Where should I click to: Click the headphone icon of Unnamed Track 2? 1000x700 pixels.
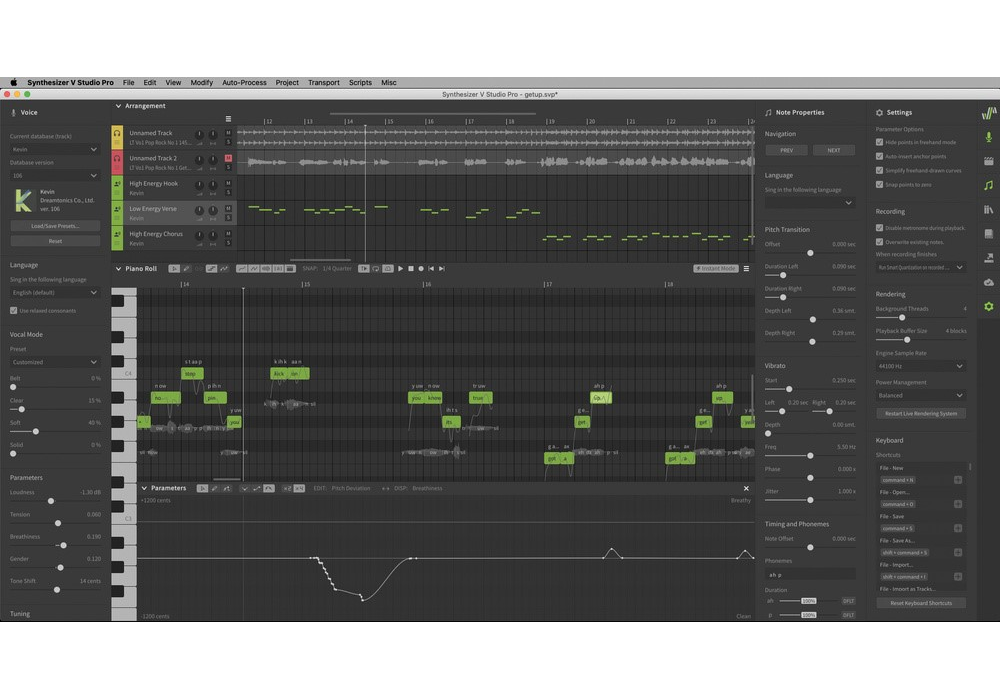pos(117,158)
